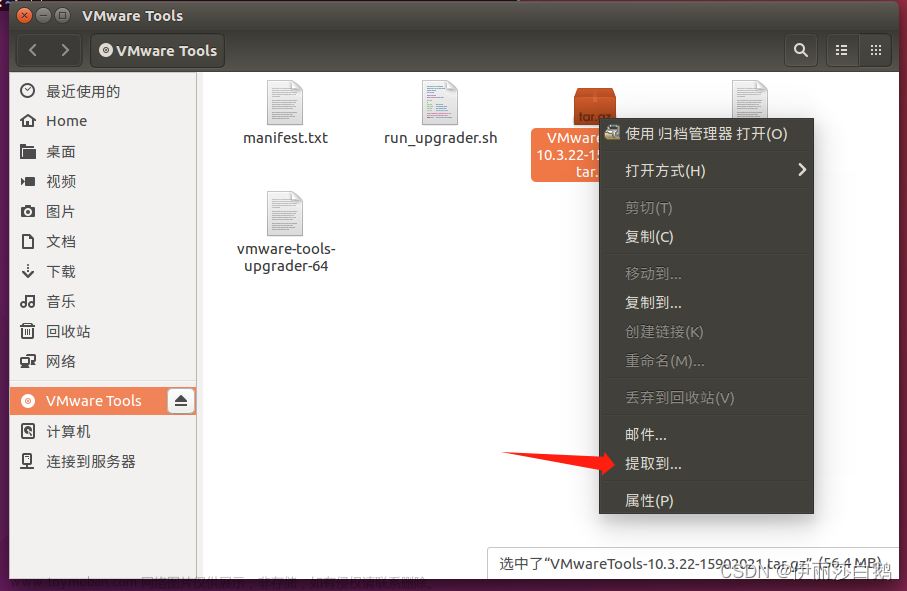907x591 pixels.
Task: Choose 使用 归档管理器 打开(O)
Action: point(706,134)
